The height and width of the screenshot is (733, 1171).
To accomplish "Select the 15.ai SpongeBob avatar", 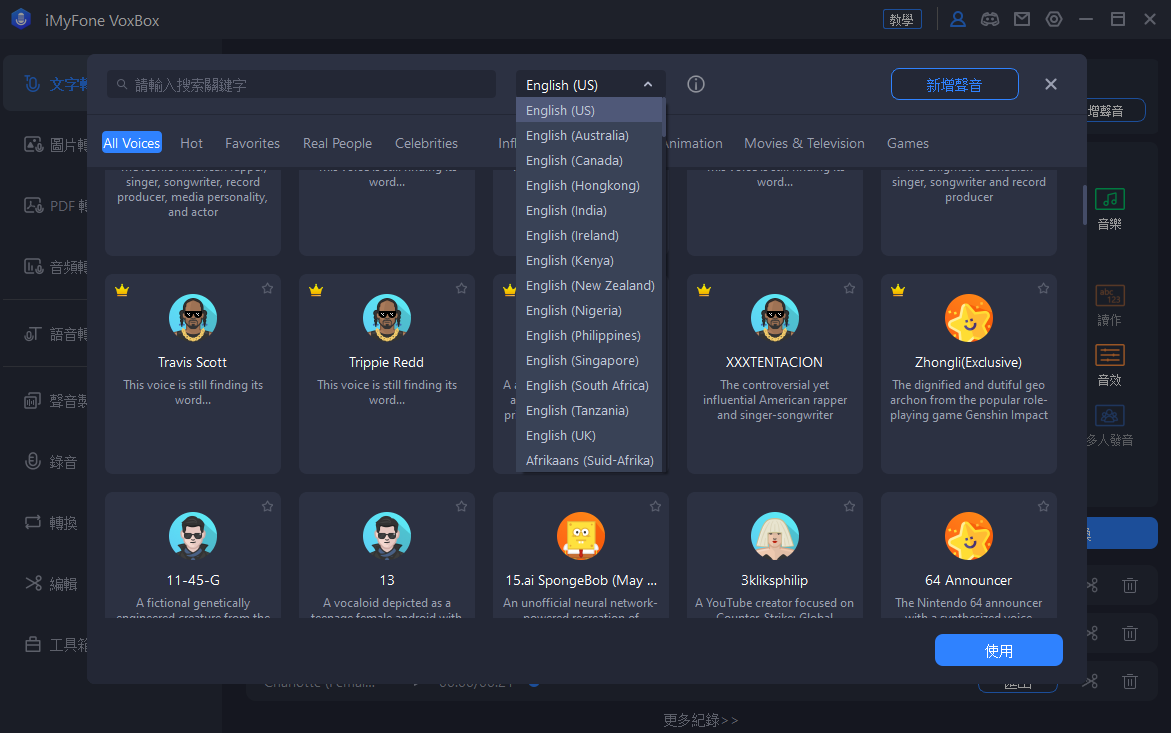I will coord(581,536).
